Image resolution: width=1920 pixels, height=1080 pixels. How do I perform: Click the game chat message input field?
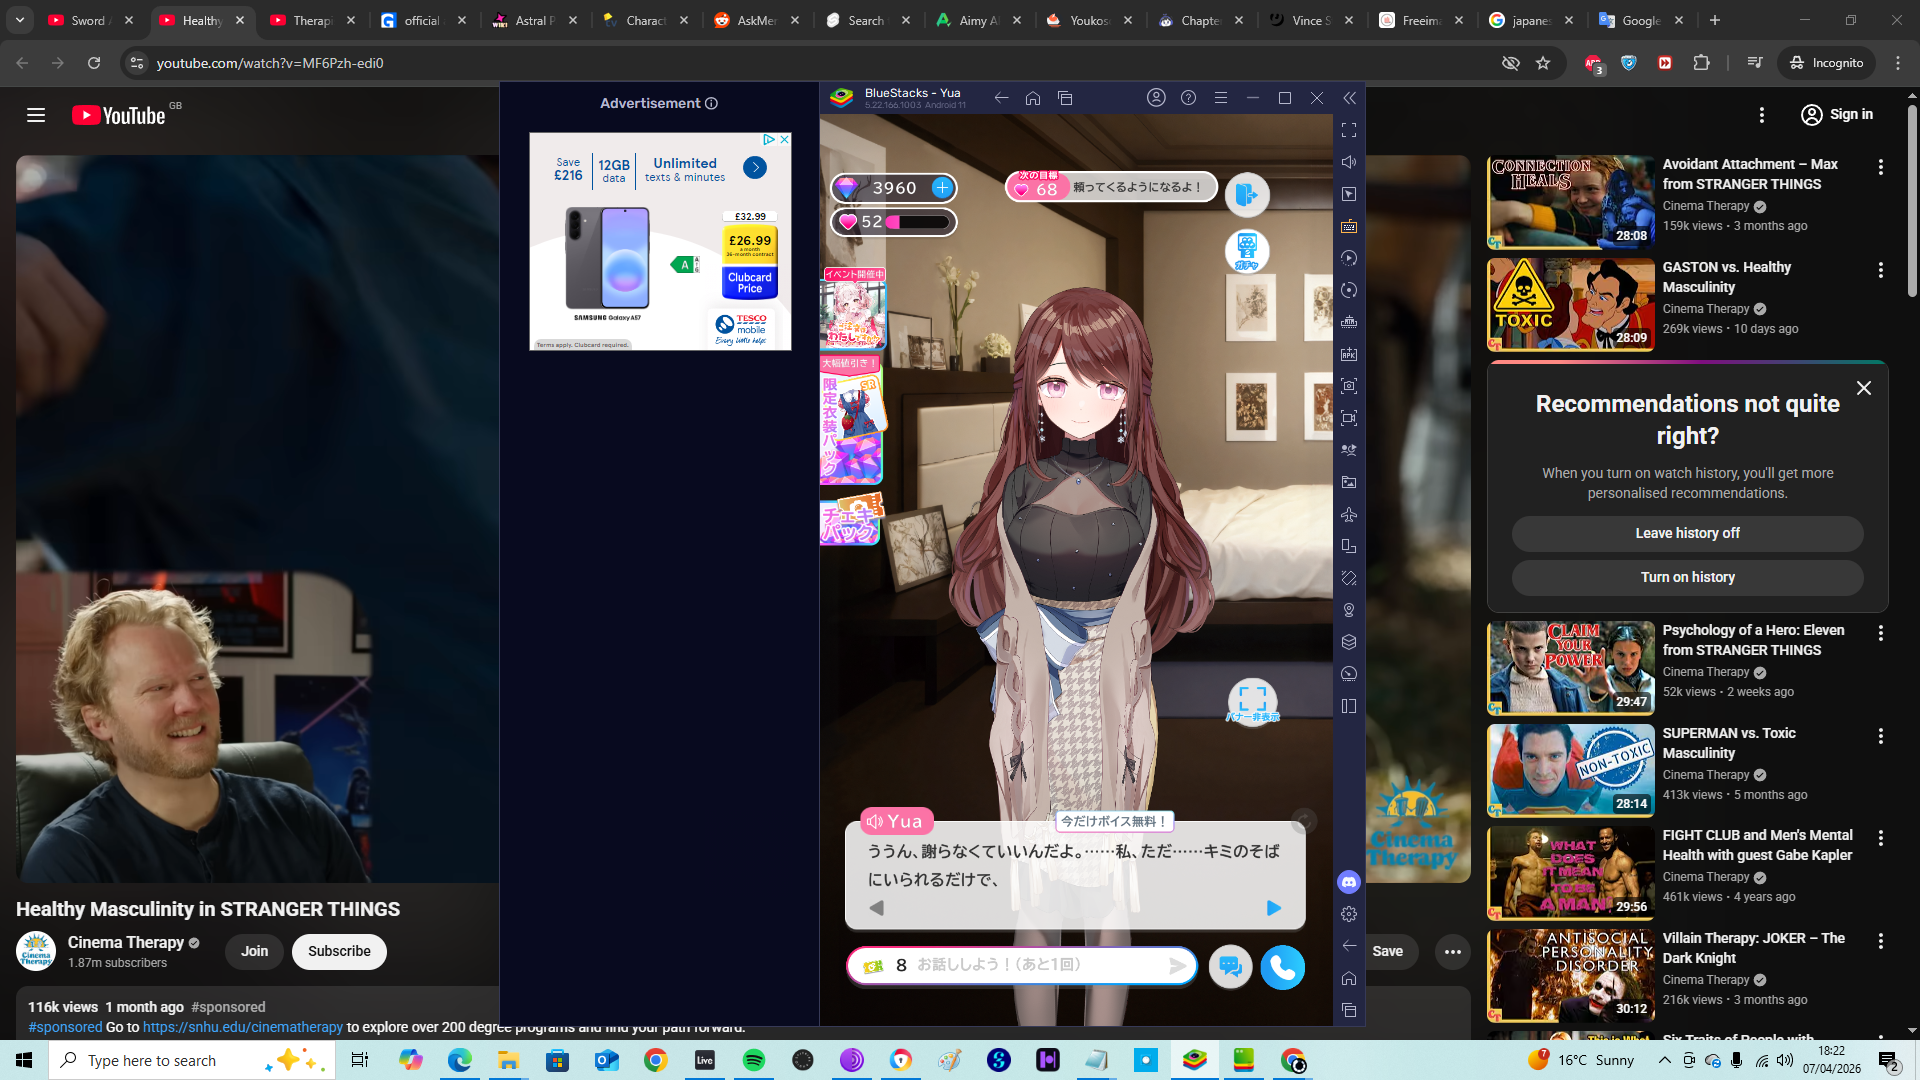1022,966
